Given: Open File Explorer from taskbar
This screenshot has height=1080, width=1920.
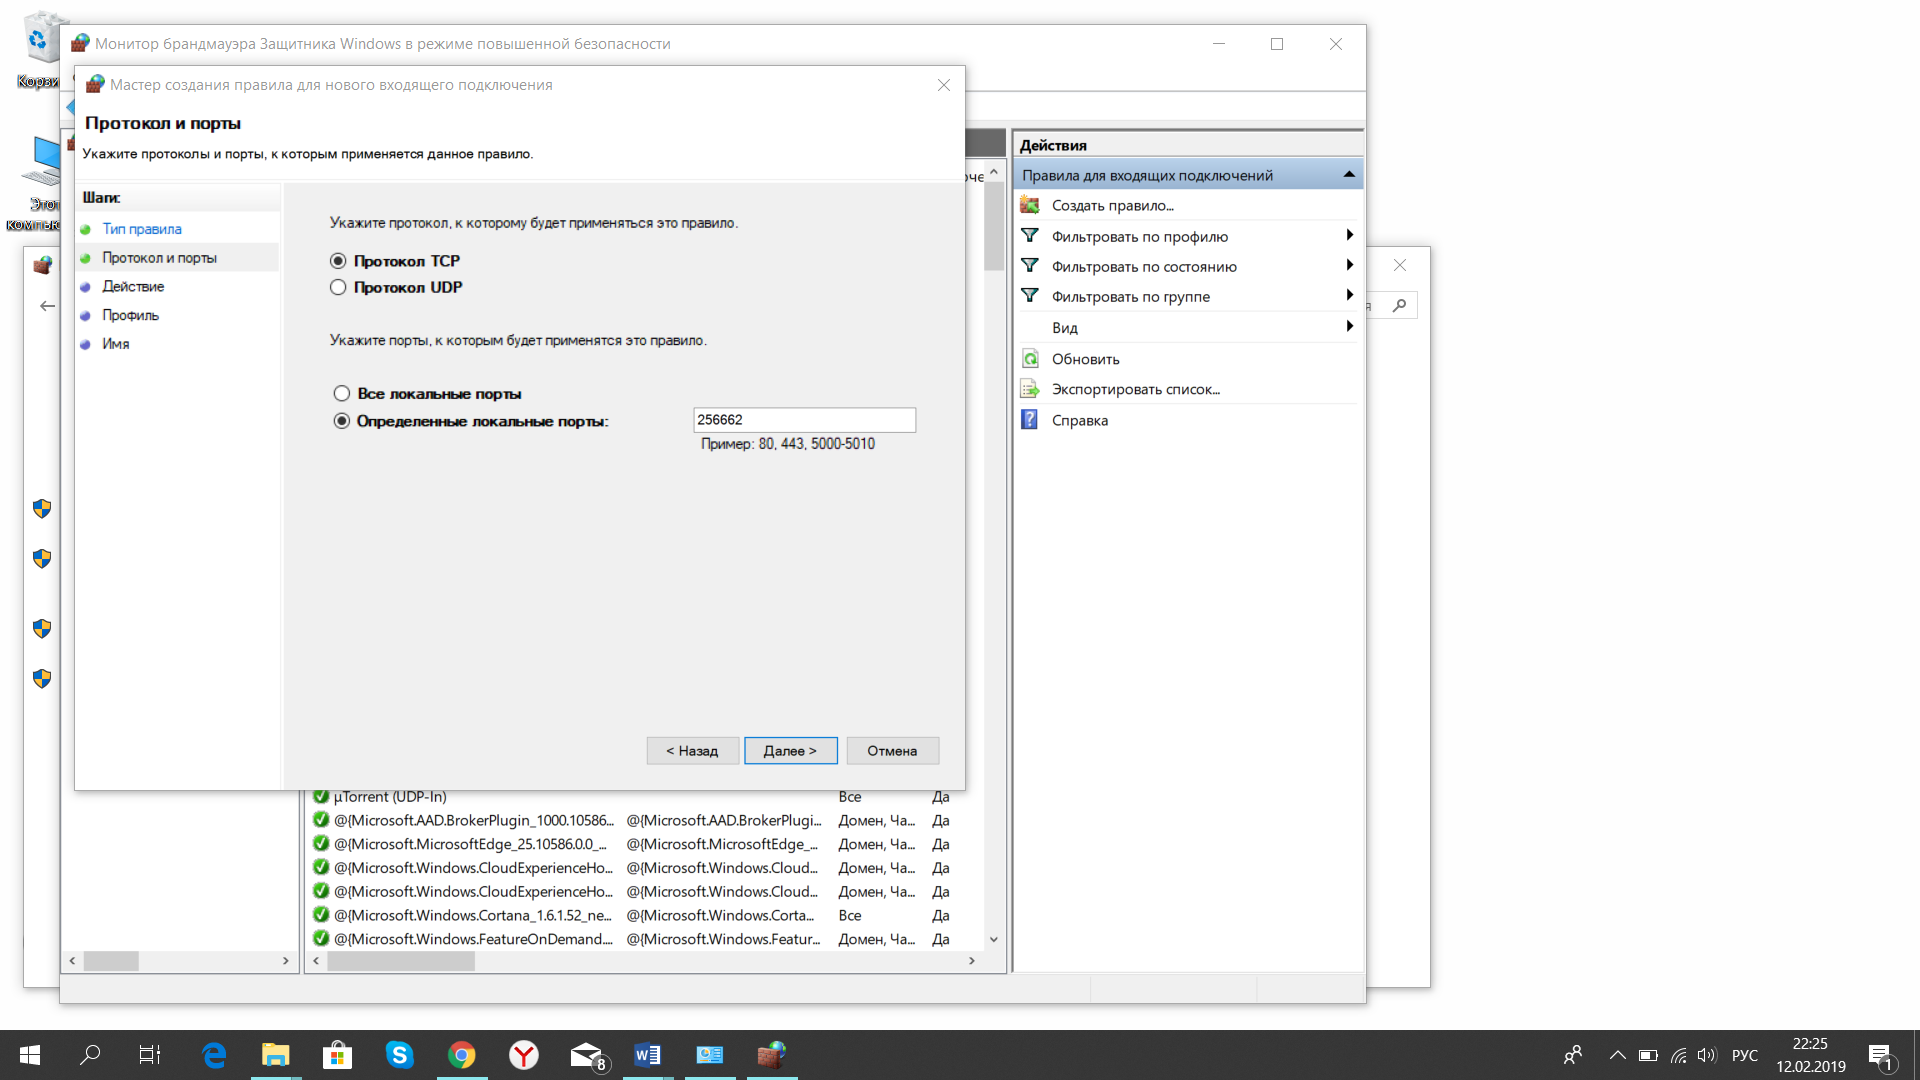Looking at the screenshot, I should (275, 1055).
